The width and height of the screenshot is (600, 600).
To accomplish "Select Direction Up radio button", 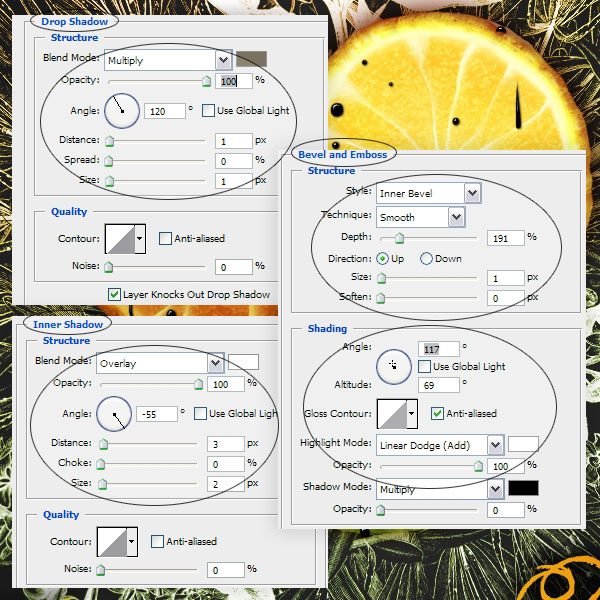I will click(382, 259).
